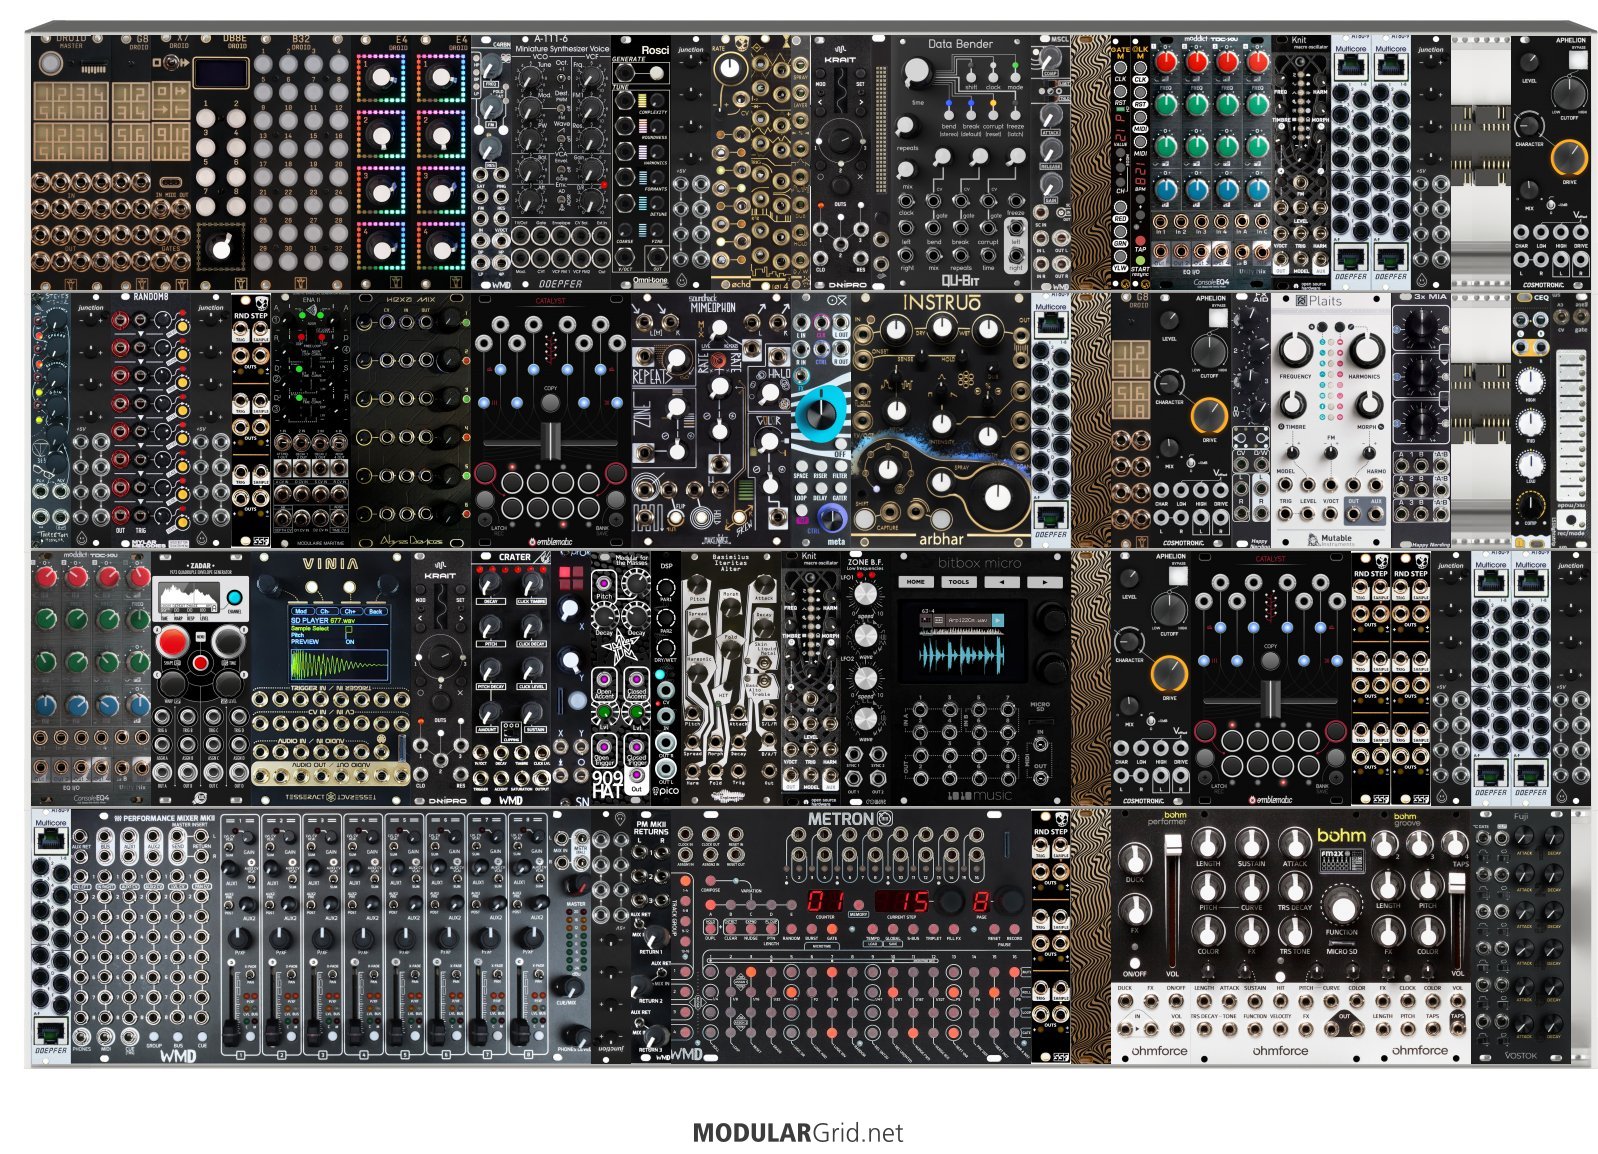Click the right arrow button on bitbox micro
This screenshot has width=1598, height=1154.
tap(1044, 581)
